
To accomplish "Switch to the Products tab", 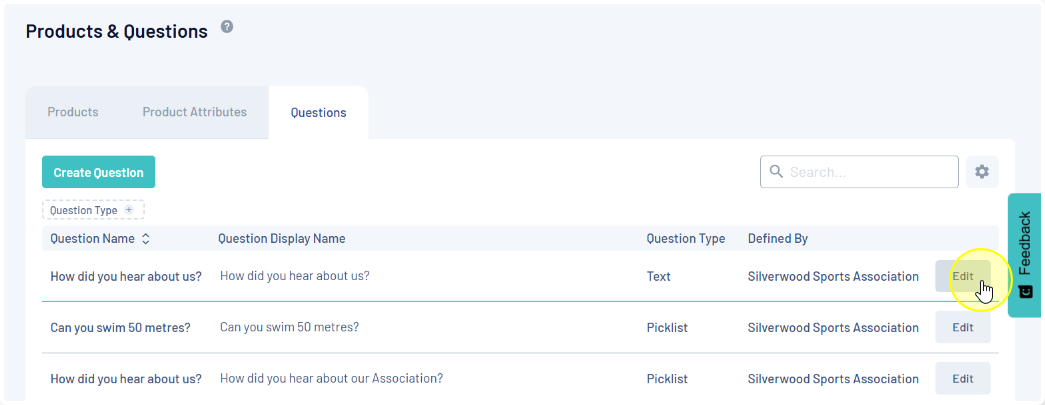I will 73,112.
